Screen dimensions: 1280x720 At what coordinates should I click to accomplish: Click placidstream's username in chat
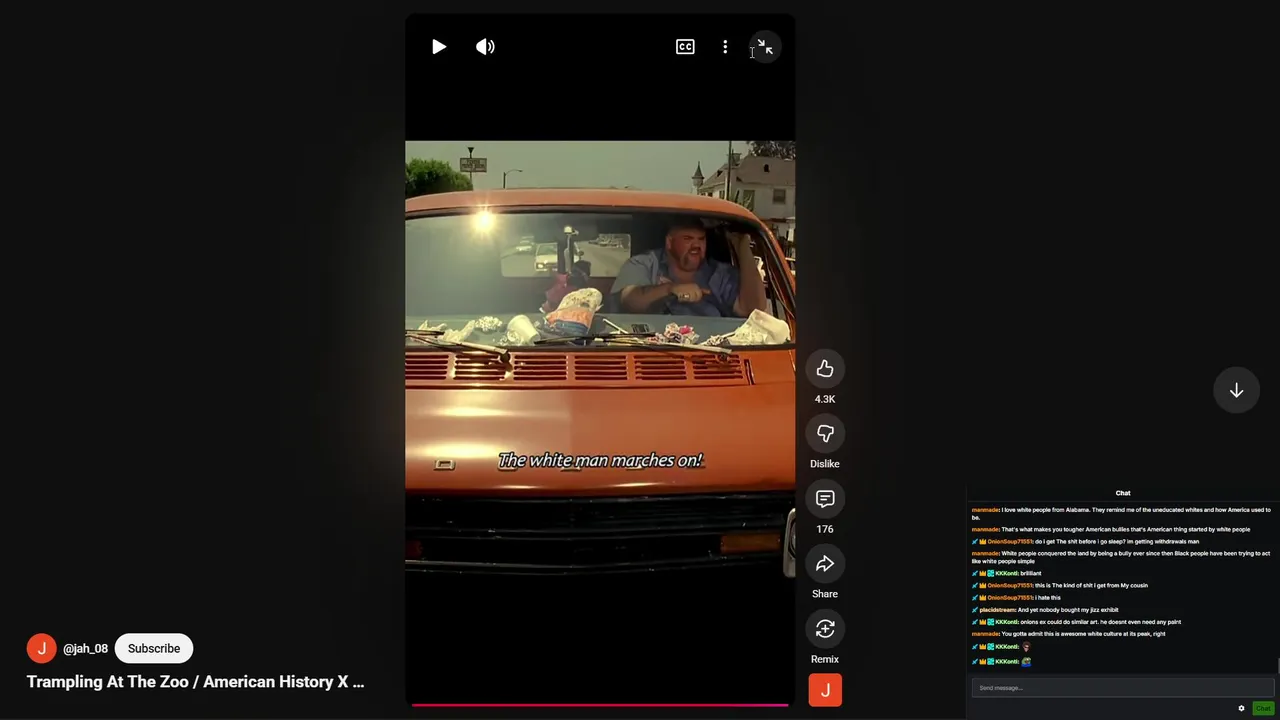click(996, 610)
